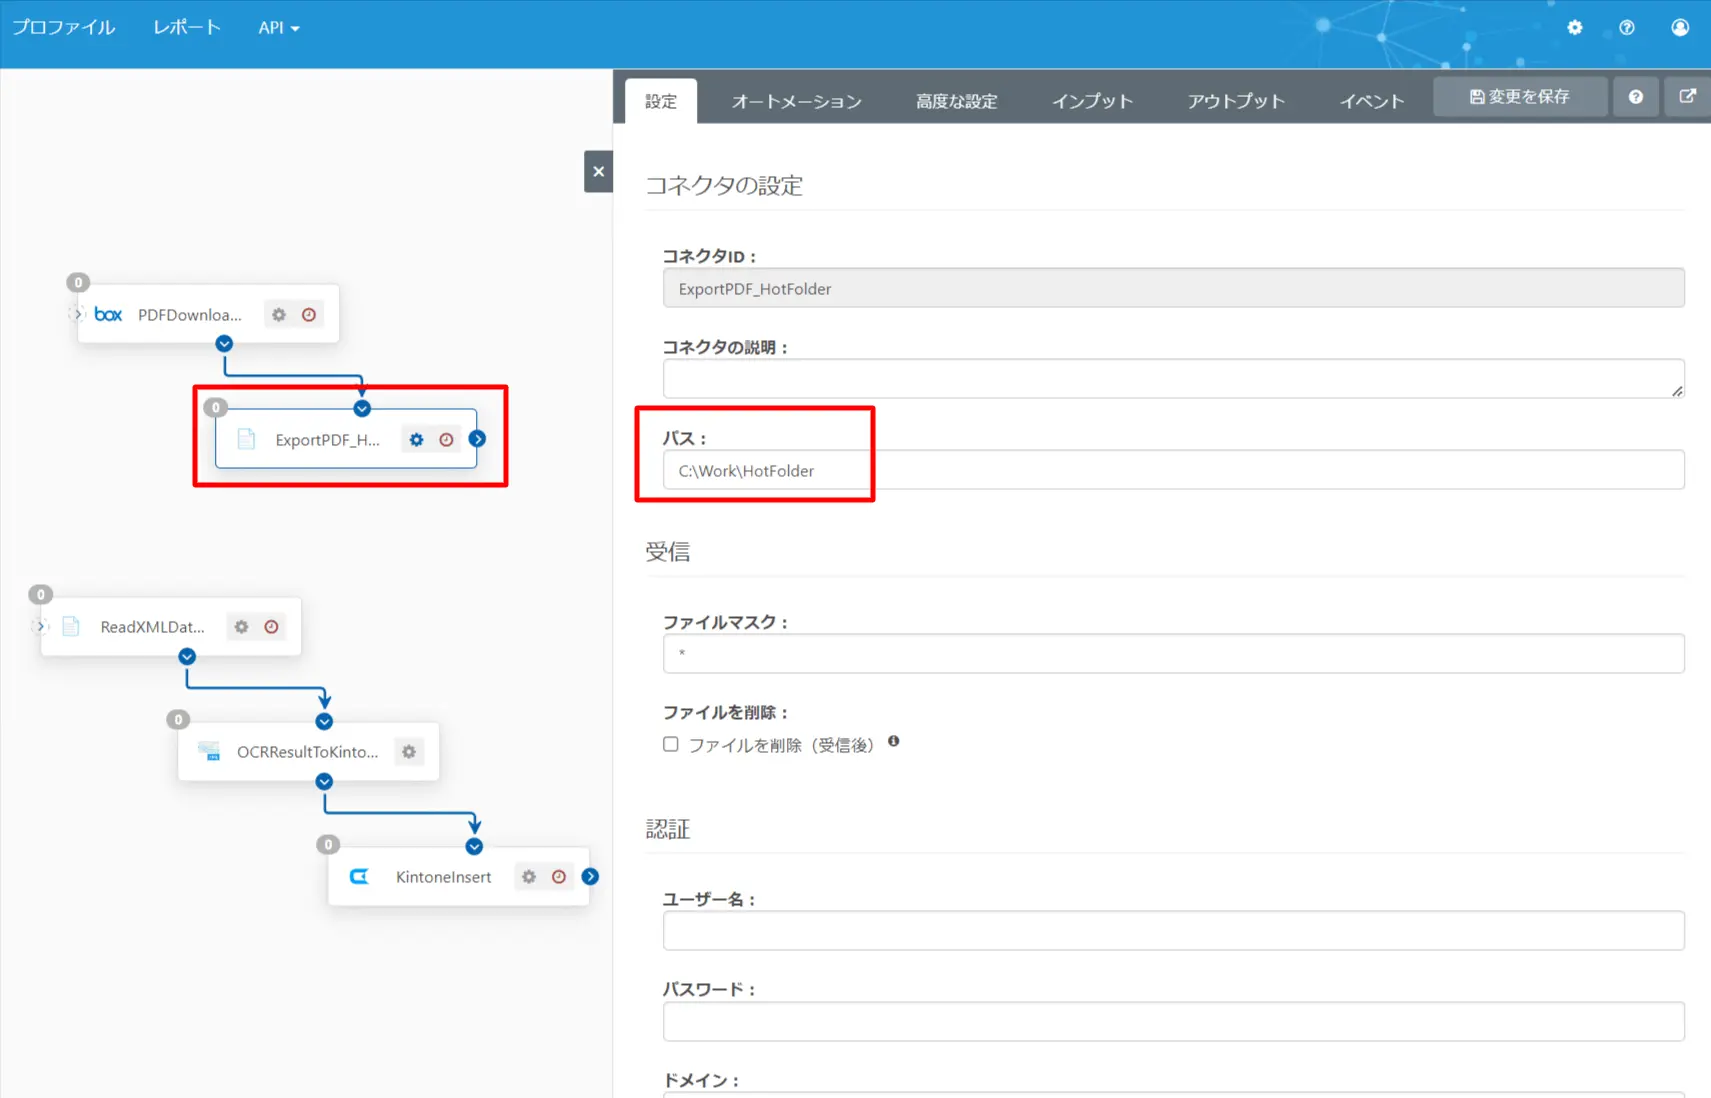
Task: Switch to the イベント tab
Action: point(1372,101)
